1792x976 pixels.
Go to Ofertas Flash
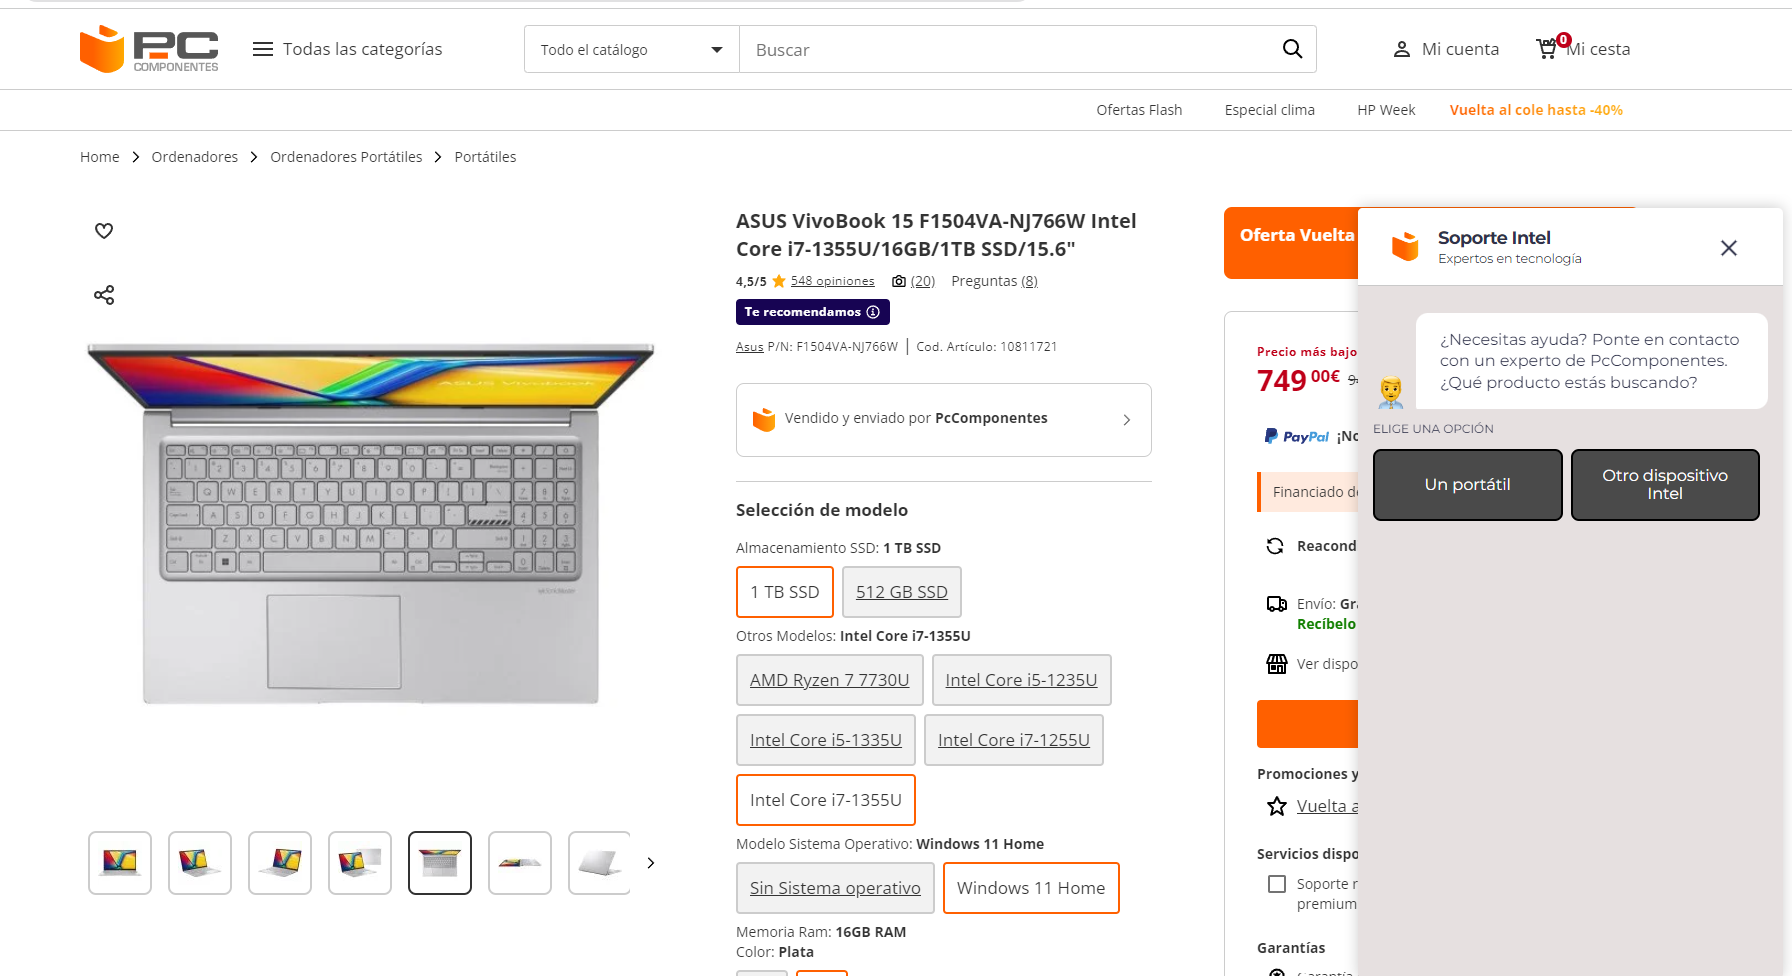[x=1139, y=110]
